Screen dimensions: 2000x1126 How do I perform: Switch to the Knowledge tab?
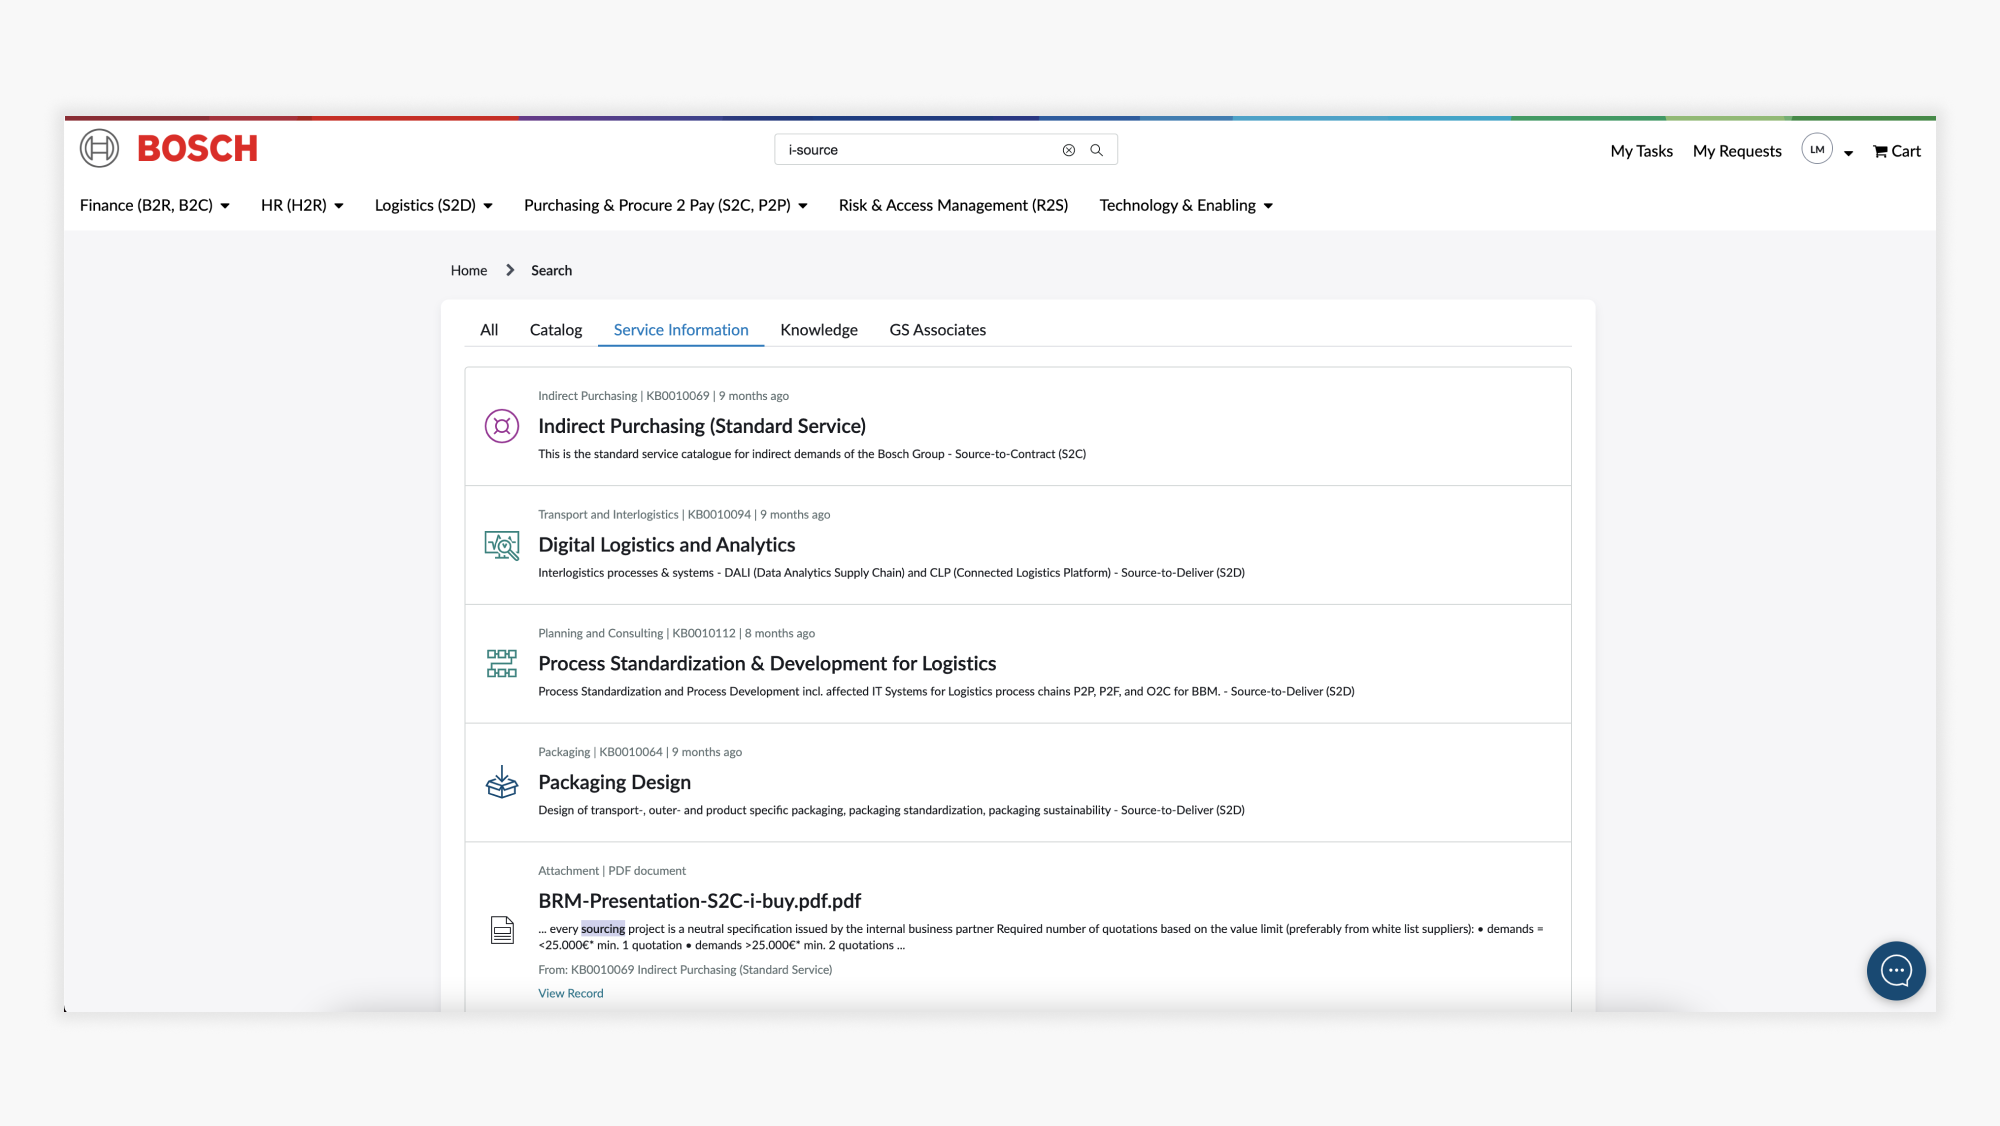(818, 330)
